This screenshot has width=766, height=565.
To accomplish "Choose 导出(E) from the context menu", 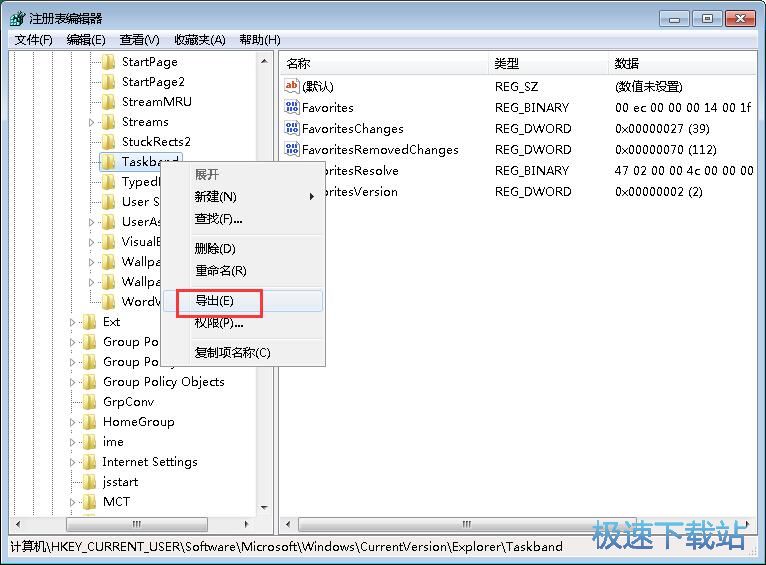I will click(x=243, y=301).
